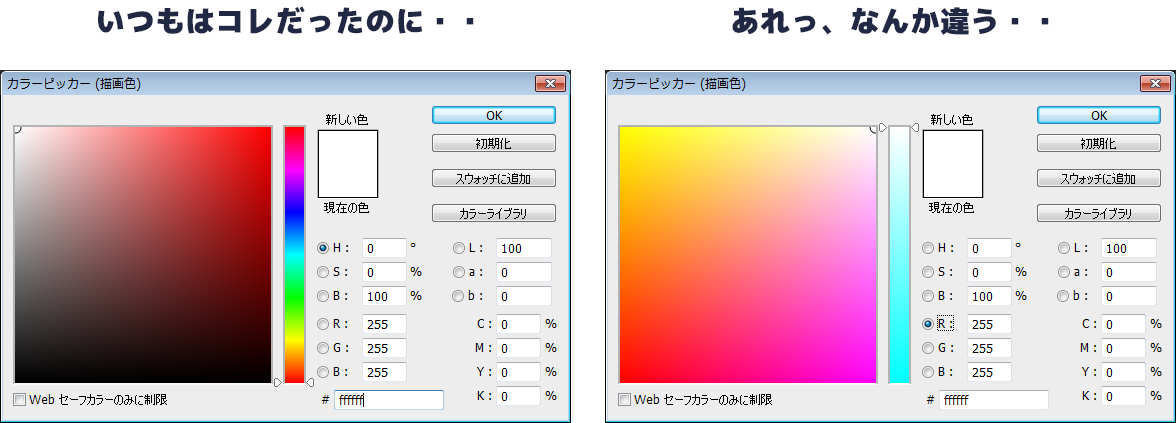1176x423 pixels.
Task: Select the Lab 'a' radio button in right dialog
Action: pyautogui.click(x=1064, y=272)
